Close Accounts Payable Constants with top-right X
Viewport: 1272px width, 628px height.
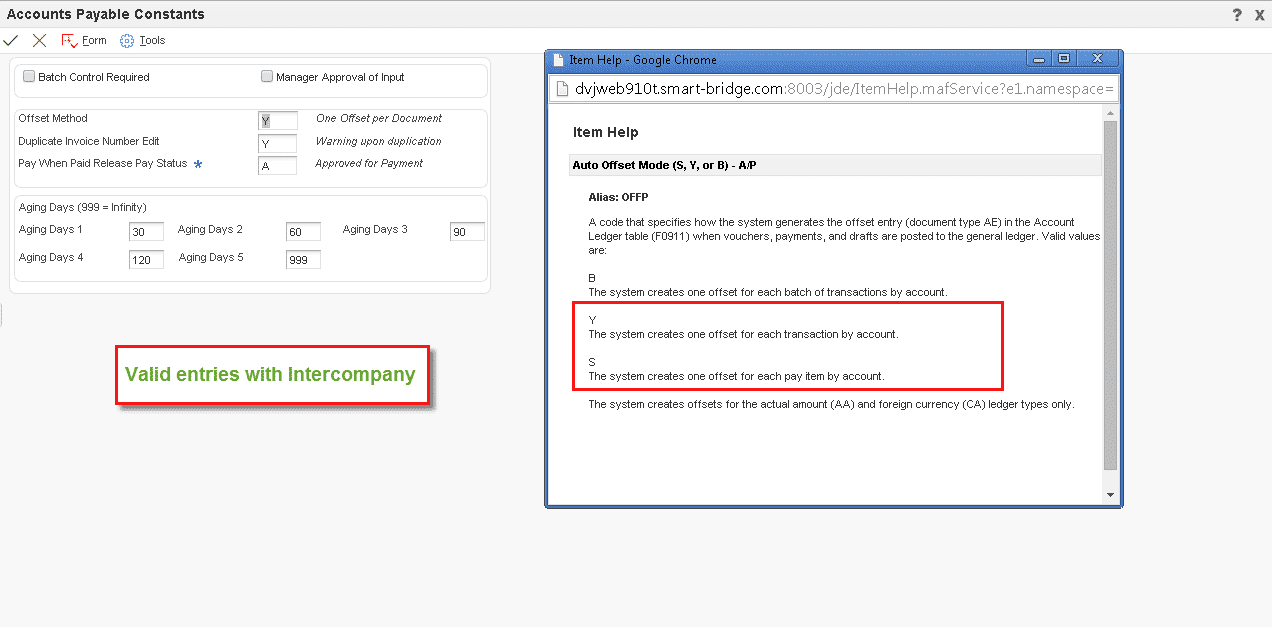[1259, 14]
